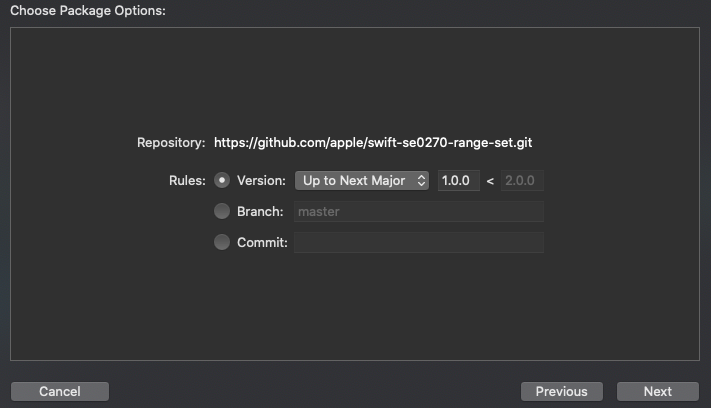Image resolution: width=711 pixels, height=408 pixels.
Task: Click the less-than sign between versions
Action: 490,181
